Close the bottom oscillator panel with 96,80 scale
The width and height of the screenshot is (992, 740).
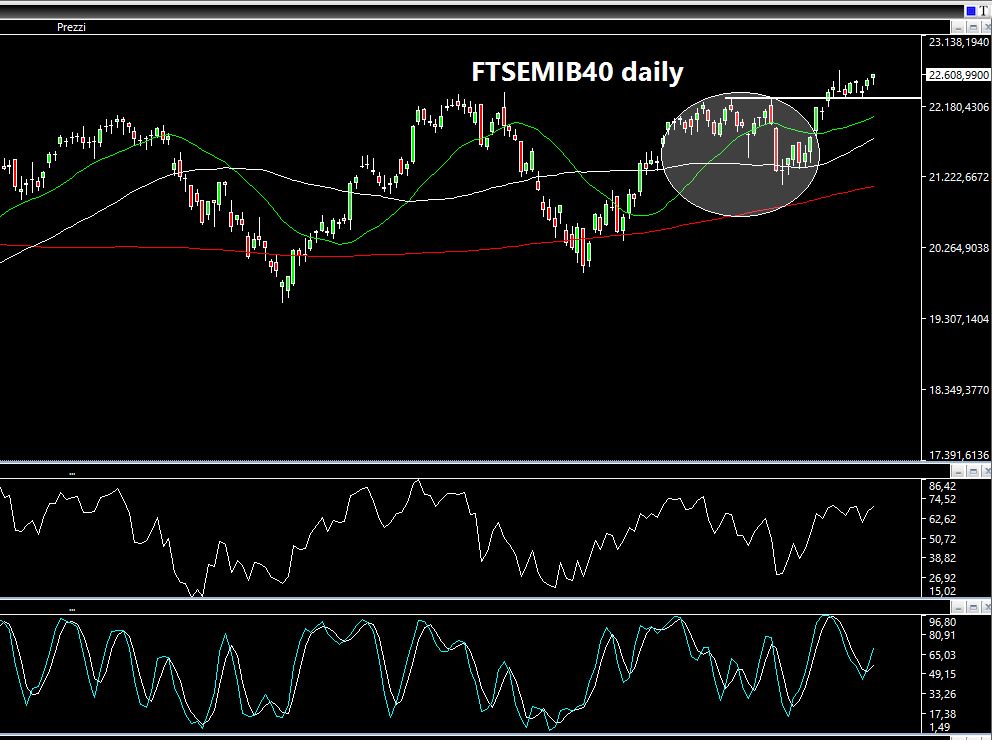coord(986,607)
